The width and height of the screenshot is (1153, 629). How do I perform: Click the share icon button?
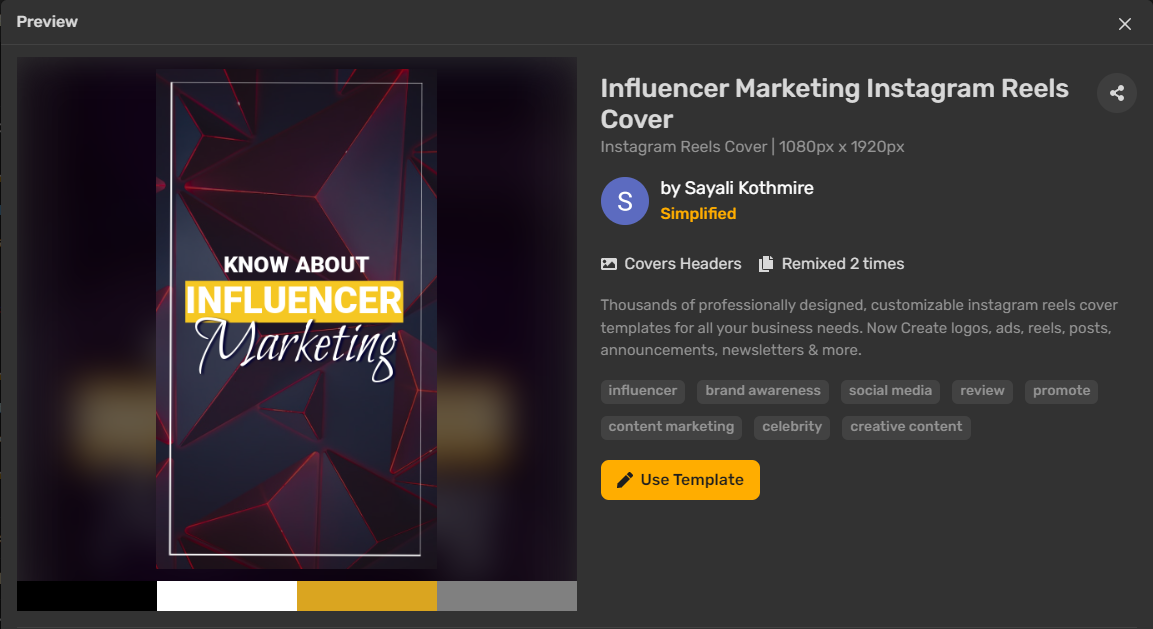(1116, 93)
